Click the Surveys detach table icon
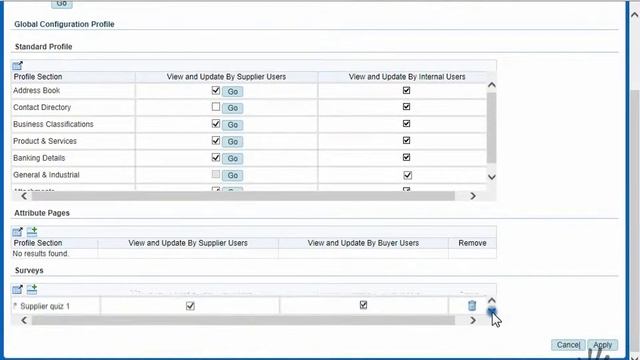 (17, 290)
